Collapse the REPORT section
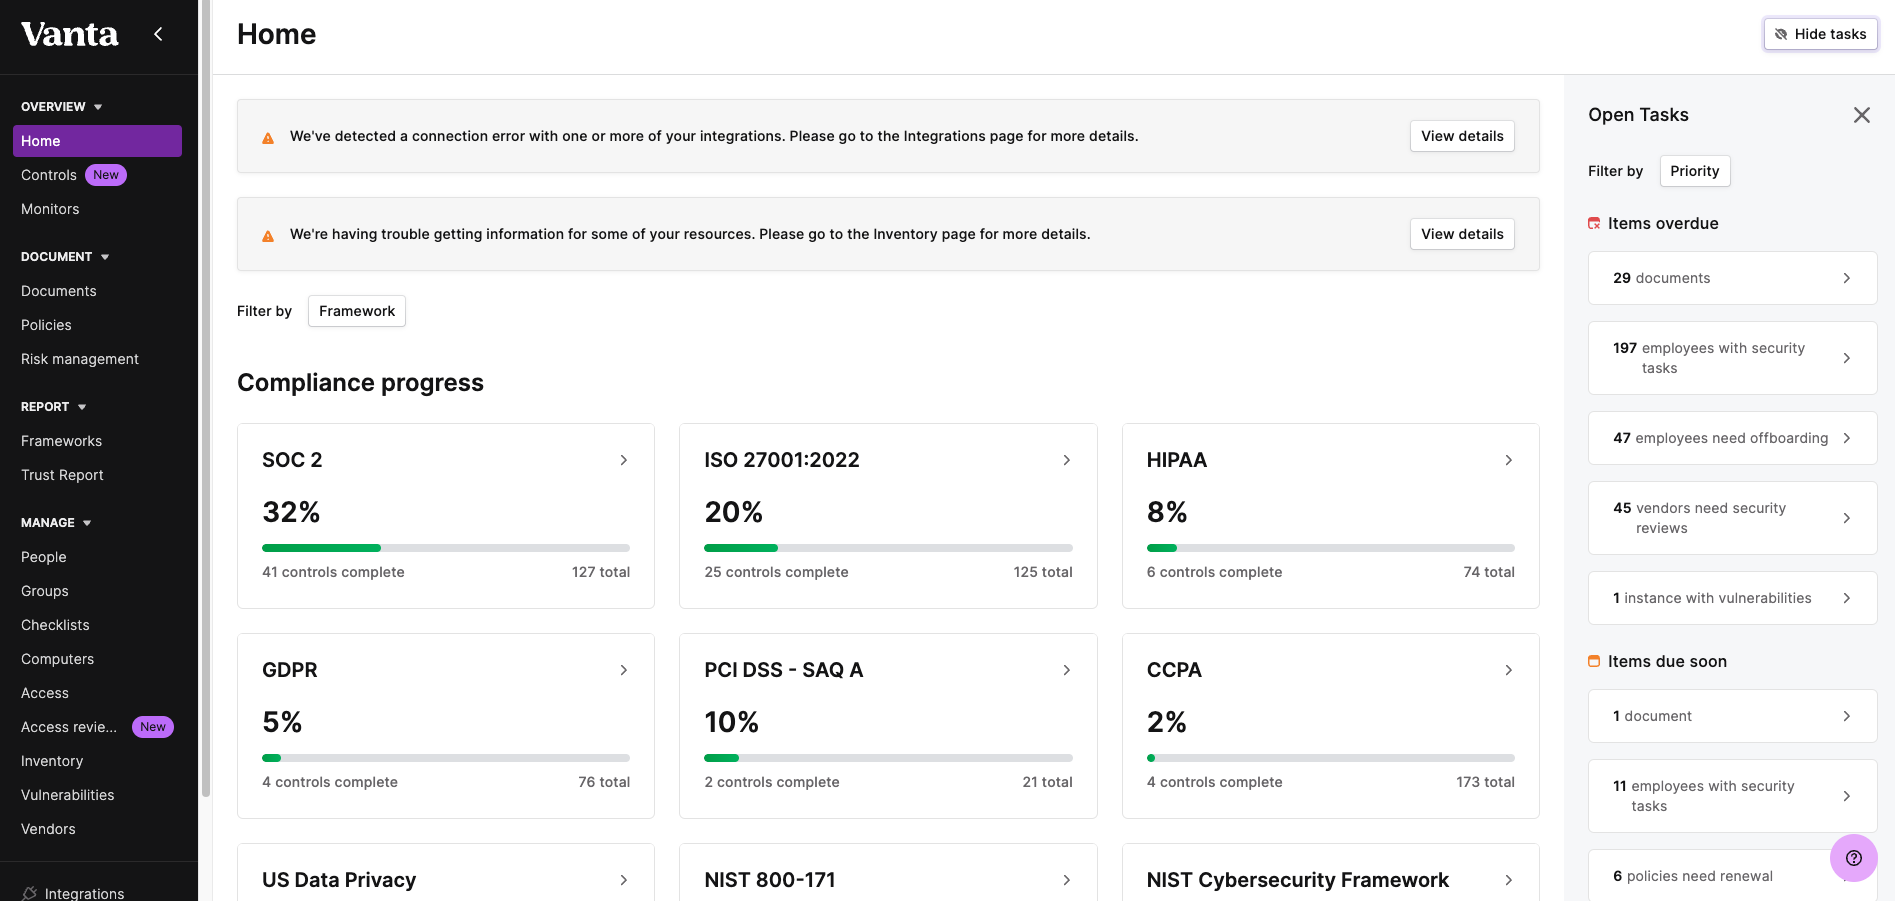 (x=54, y=407)
